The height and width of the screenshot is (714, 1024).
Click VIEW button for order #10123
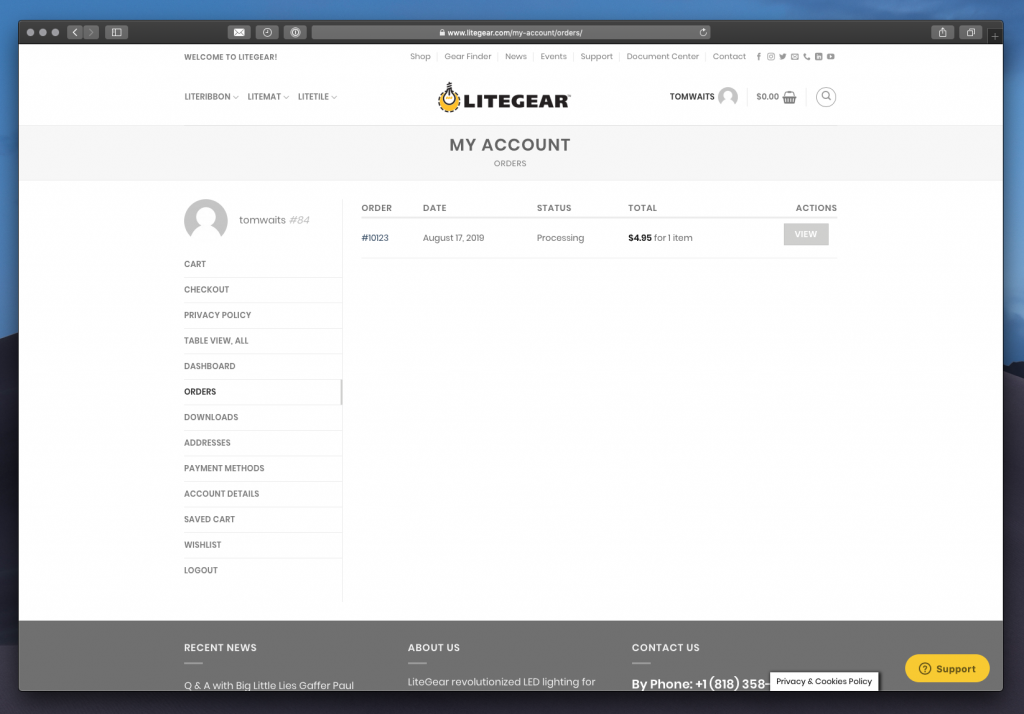point(806,235)
